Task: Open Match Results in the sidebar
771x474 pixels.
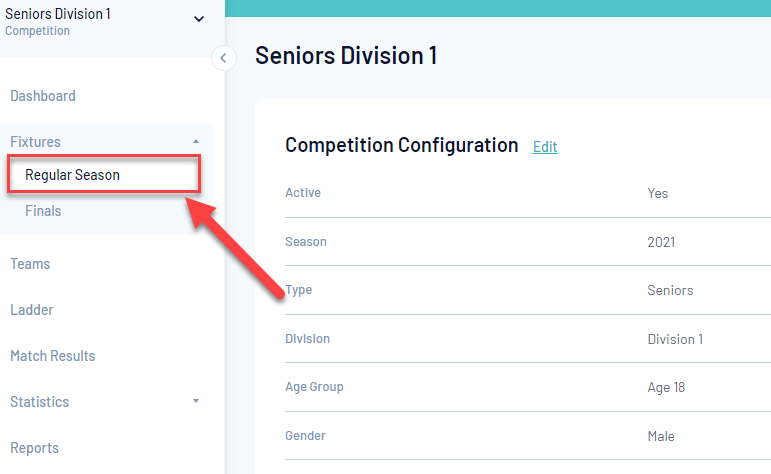Action: pyautogui.click(x=53, y=356)
